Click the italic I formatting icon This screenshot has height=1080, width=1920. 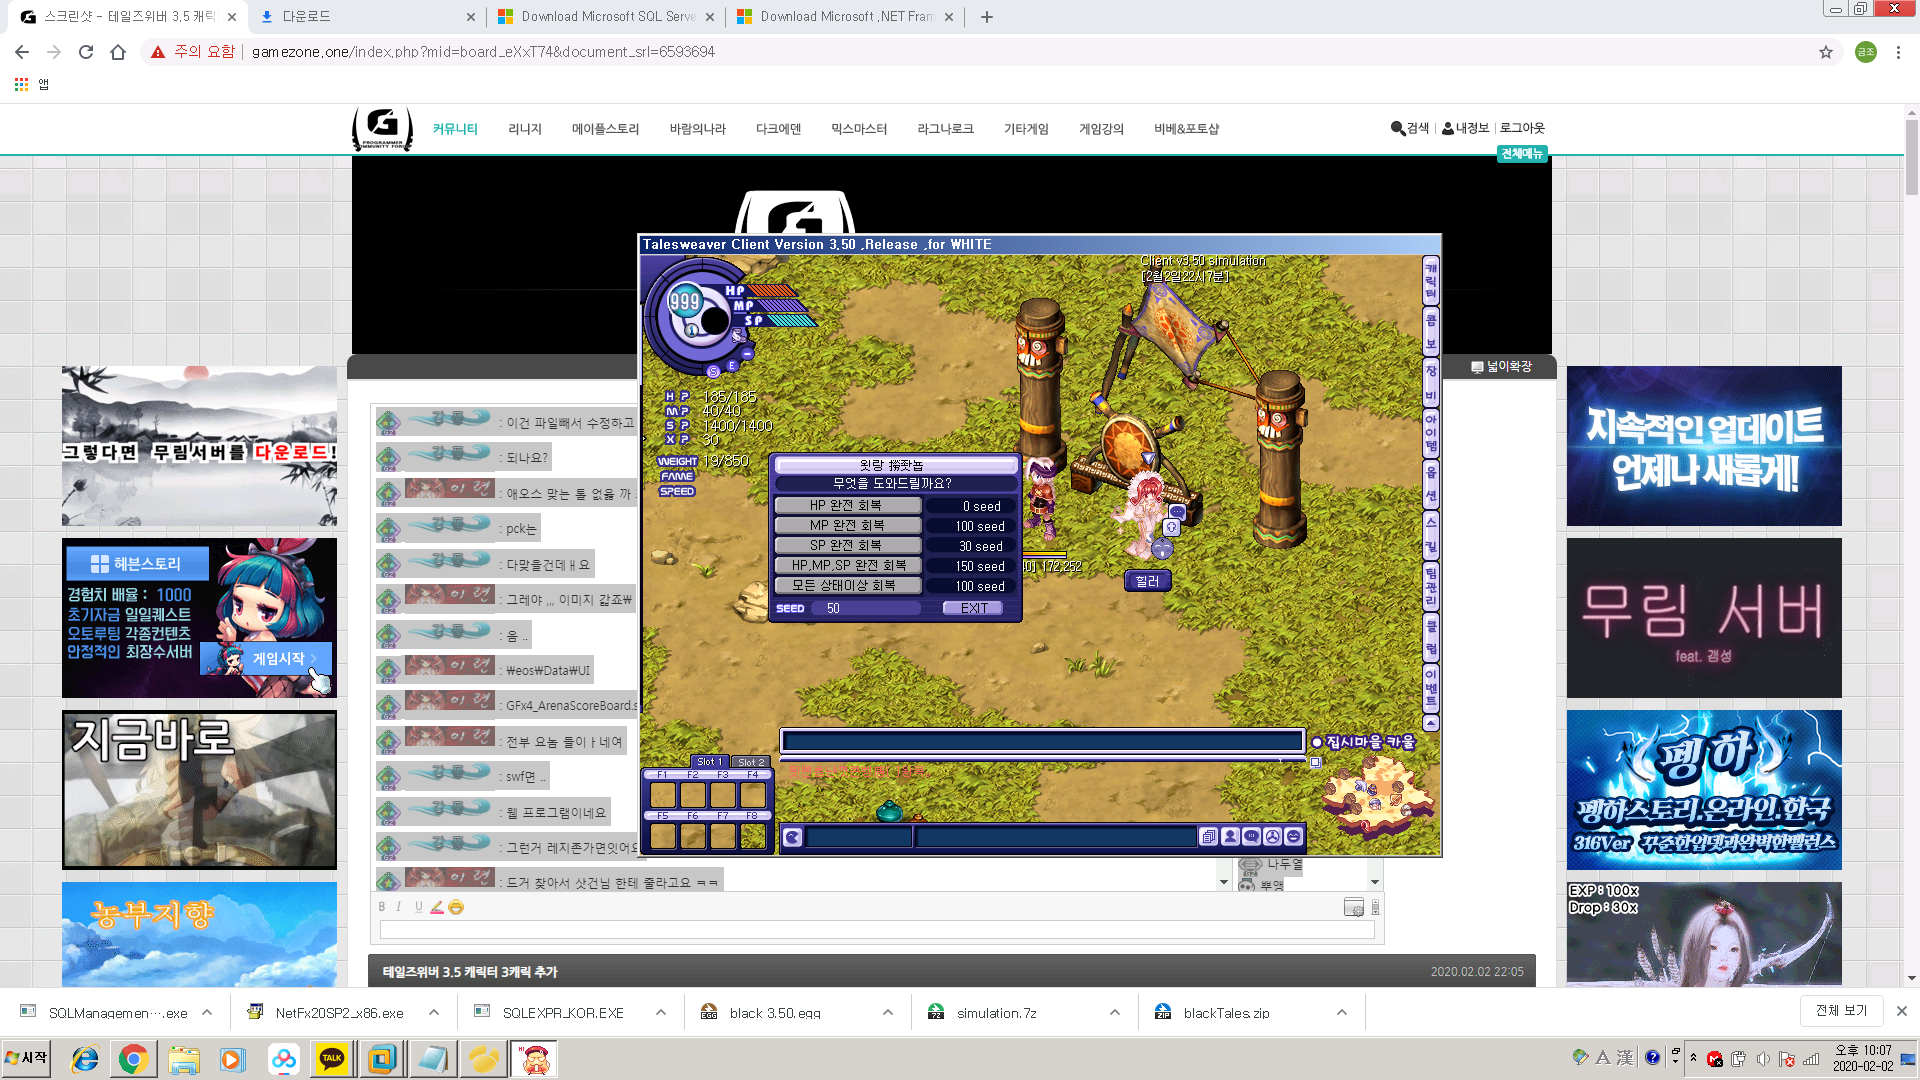point(399,907)
